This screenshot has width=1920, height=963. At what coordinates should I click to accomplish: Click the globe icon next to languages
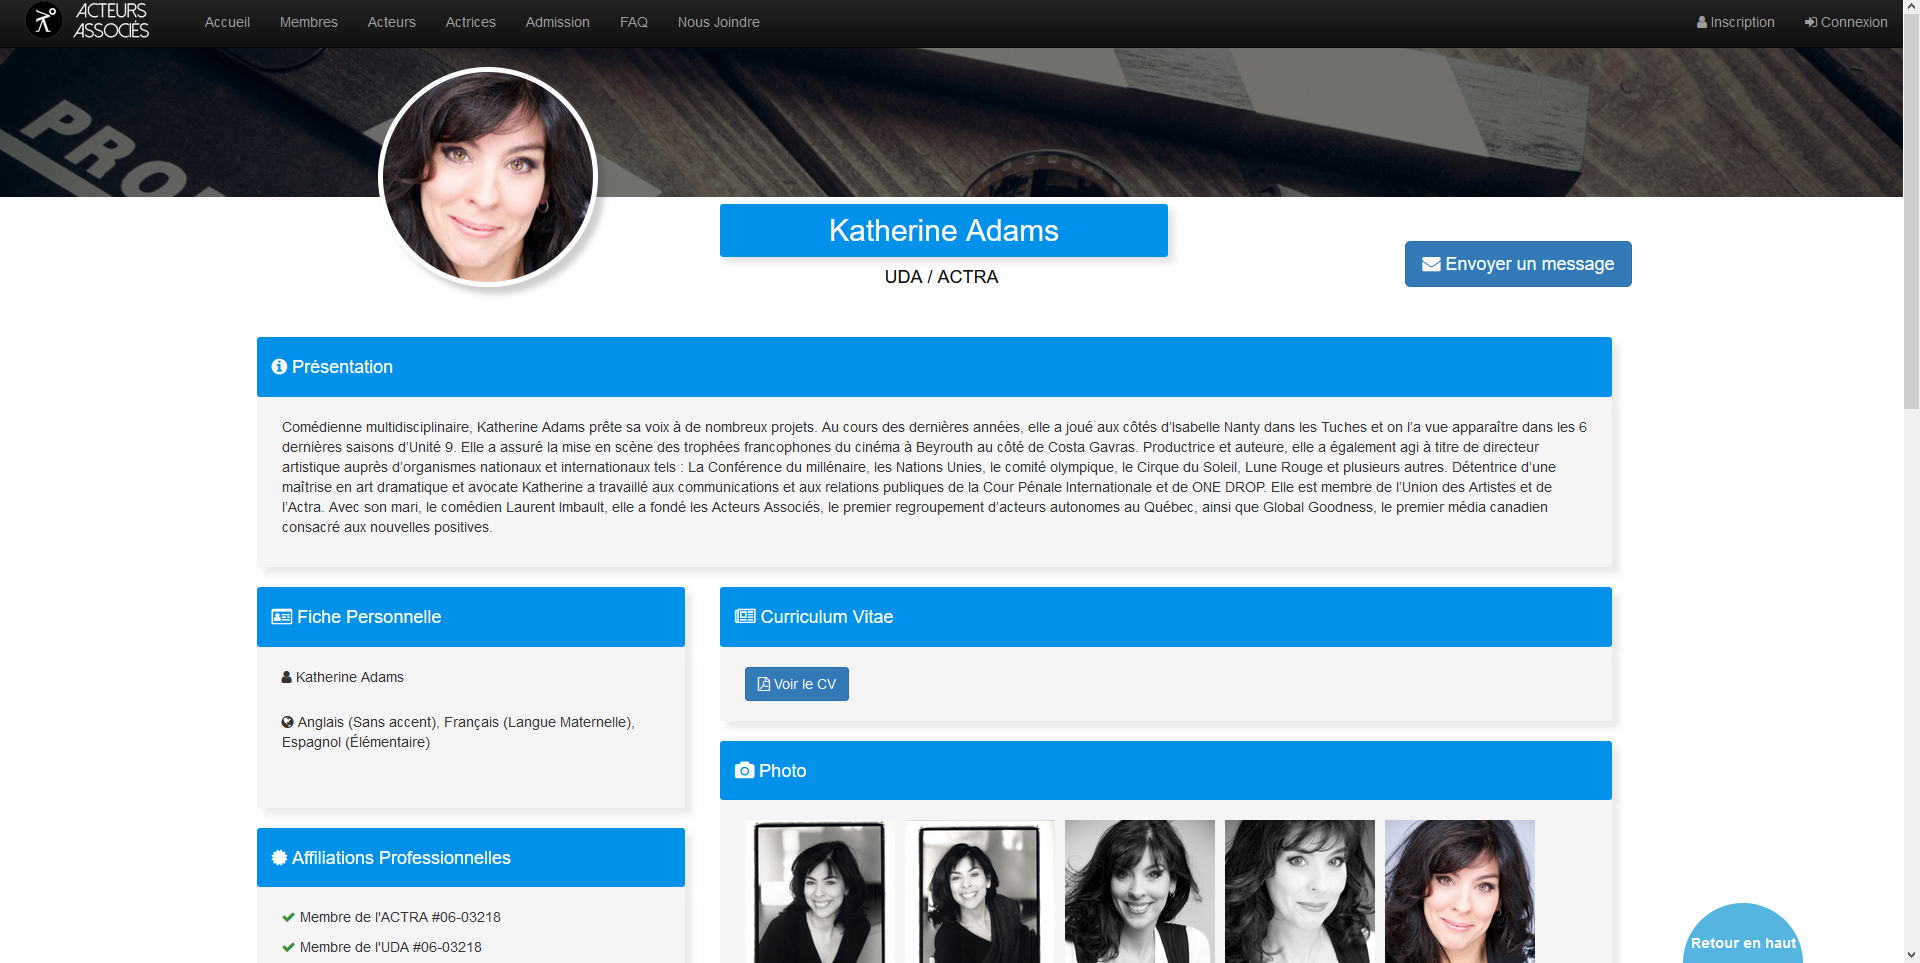(288, 722)
